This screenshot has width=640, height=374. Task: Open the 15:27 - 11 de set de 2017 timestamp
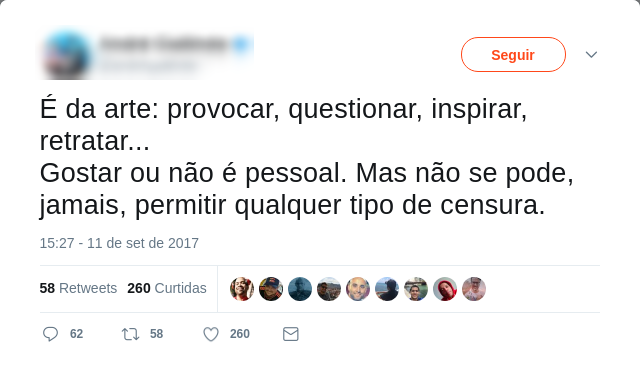pyautogui.click(x=119, y=243)
